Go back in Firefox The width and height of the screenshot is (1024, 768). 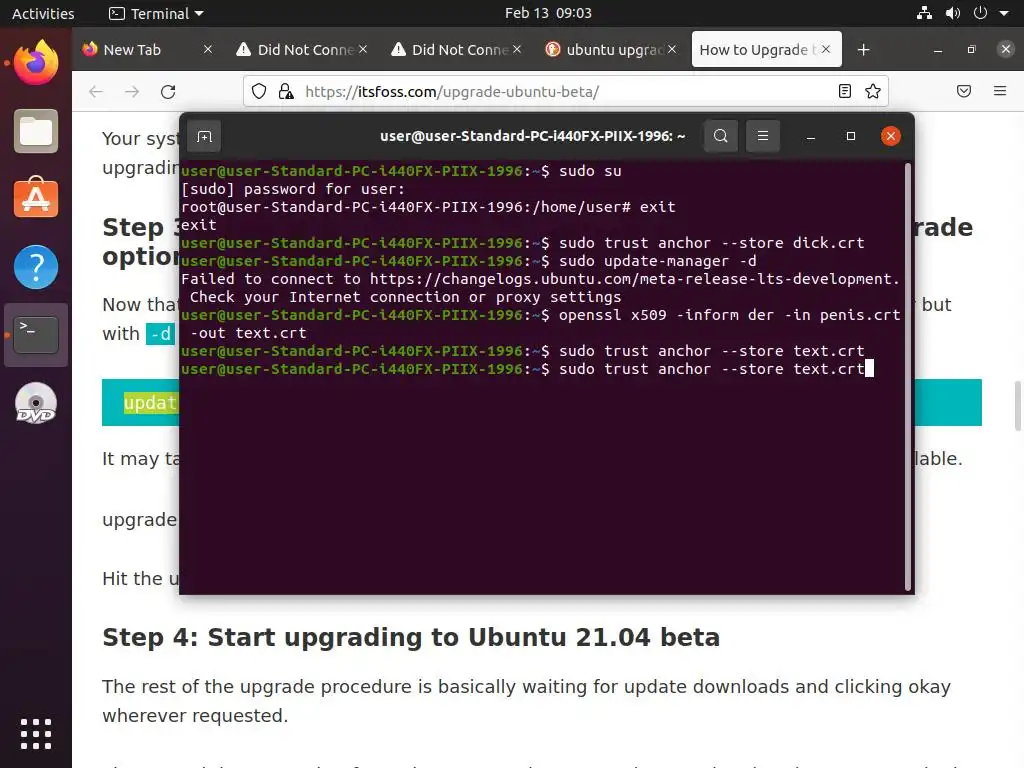[x=96, y=91]
